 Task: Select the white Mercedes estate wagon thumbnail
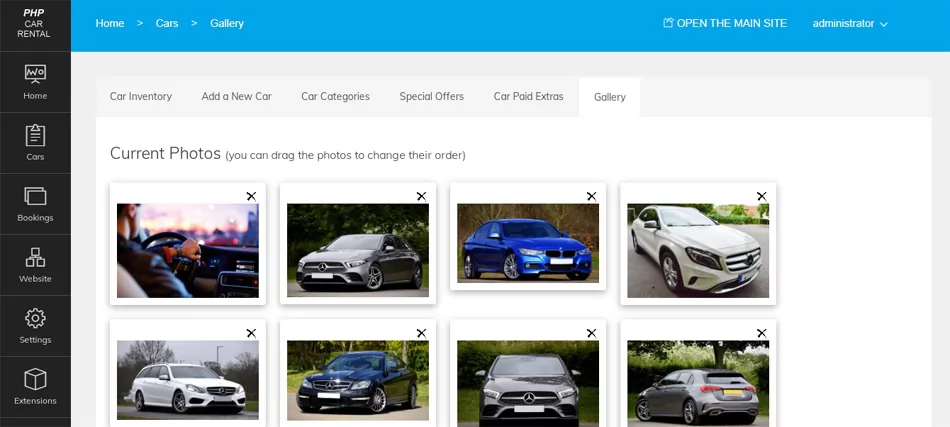pyautogui.click(x=188, y=380)
